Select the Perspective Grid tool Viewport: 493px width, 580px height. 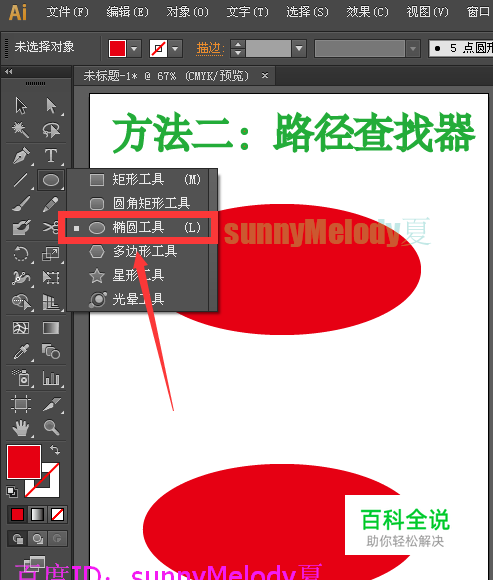[x=51, y=302]
